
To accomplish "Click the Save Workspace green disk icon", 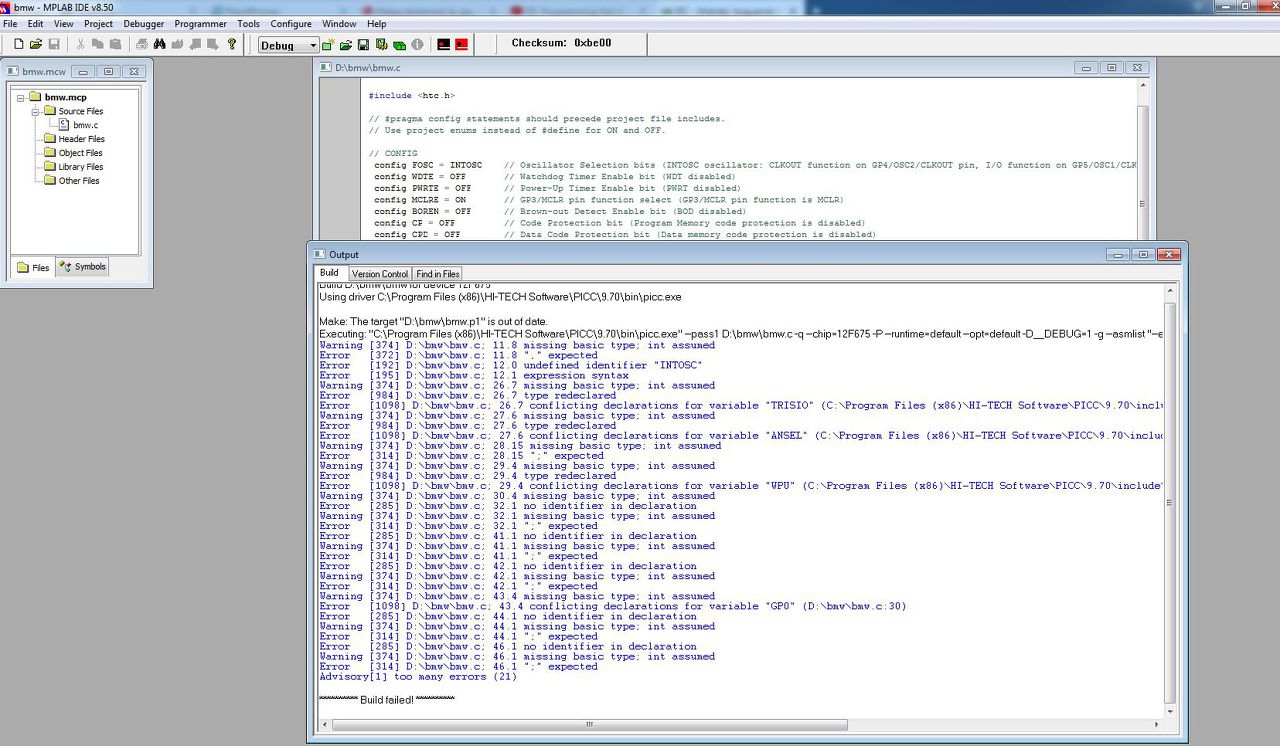I will (364, 45).
